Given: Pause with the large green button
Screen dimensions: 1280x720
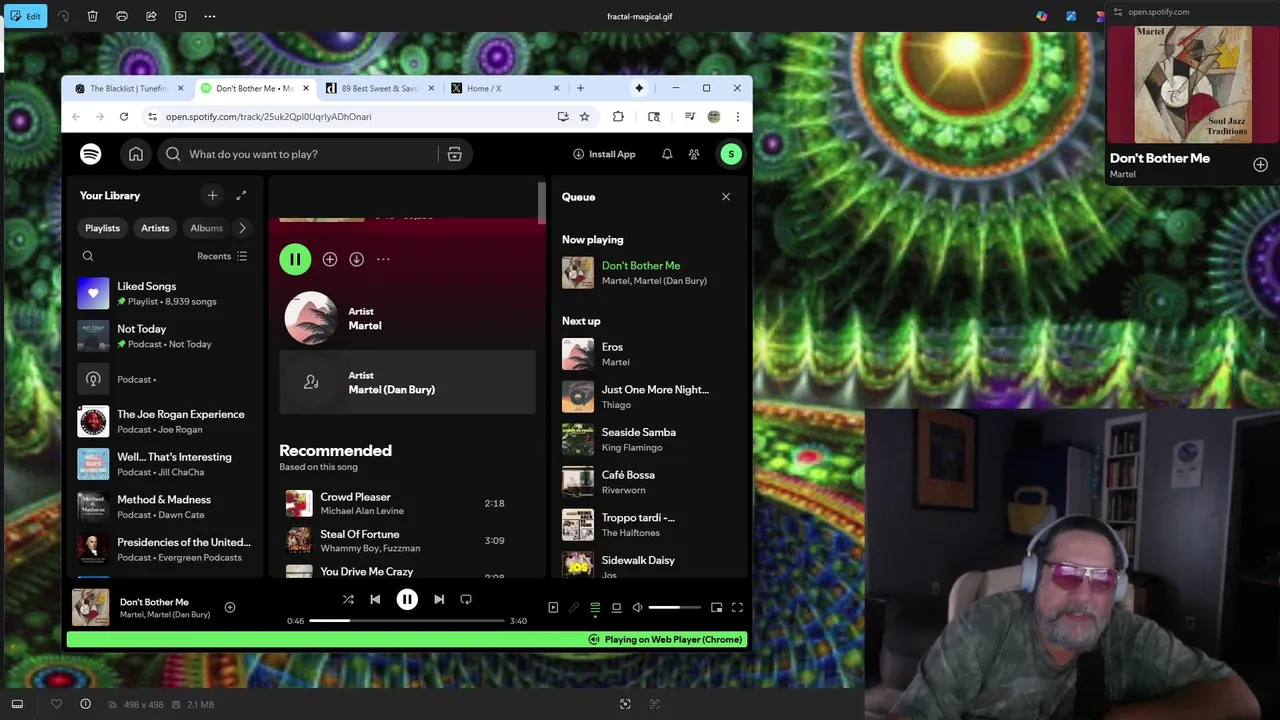Looking at the screenshot, I should coord(295,259).
